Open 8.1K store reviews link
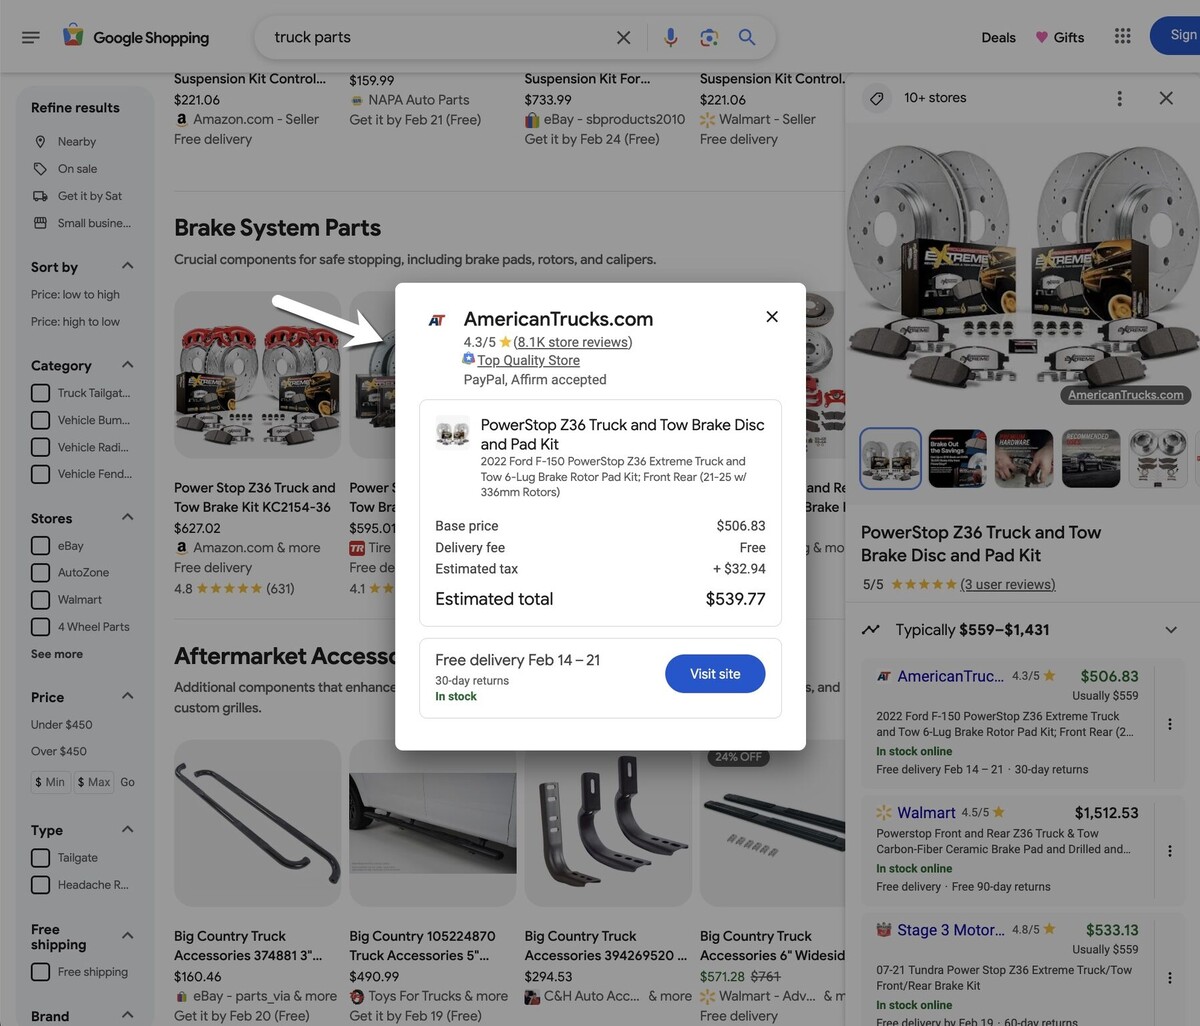 point(573,342)
